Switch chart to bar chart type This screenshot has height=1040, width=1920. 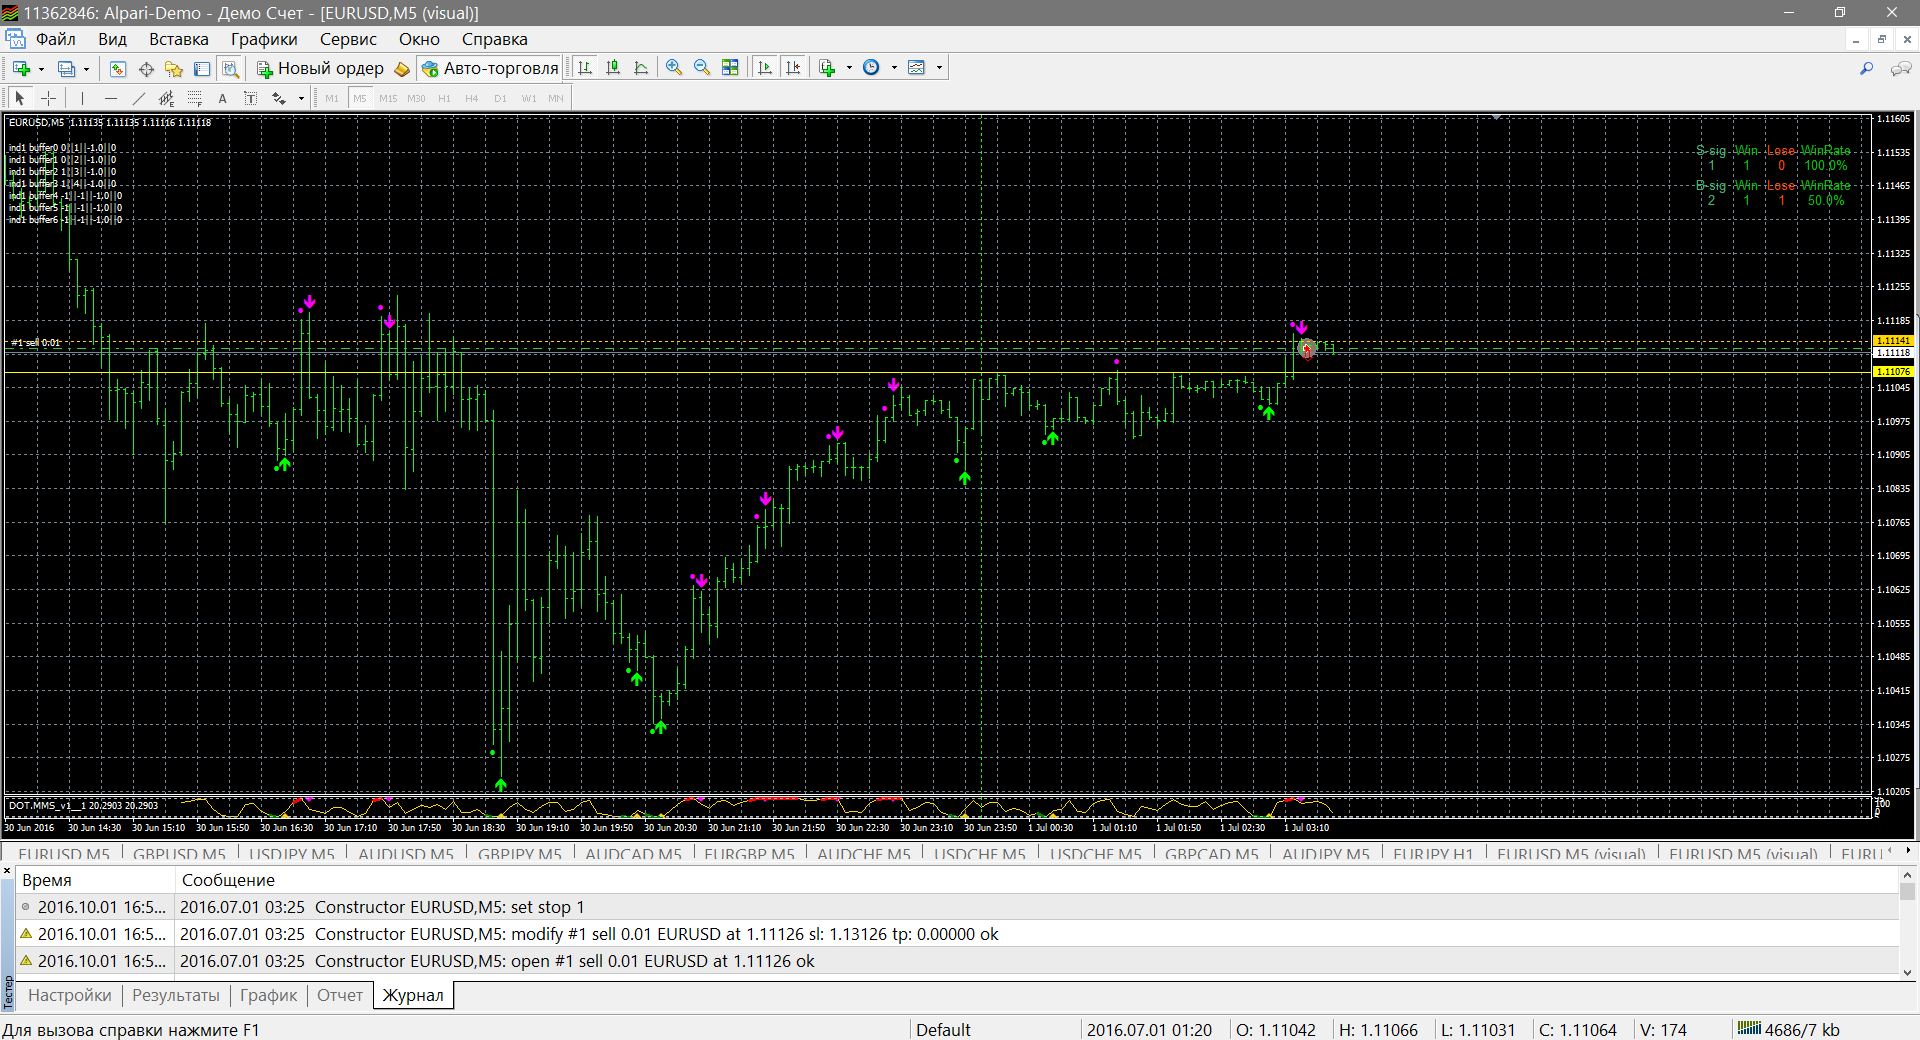[x=585, y=68]
